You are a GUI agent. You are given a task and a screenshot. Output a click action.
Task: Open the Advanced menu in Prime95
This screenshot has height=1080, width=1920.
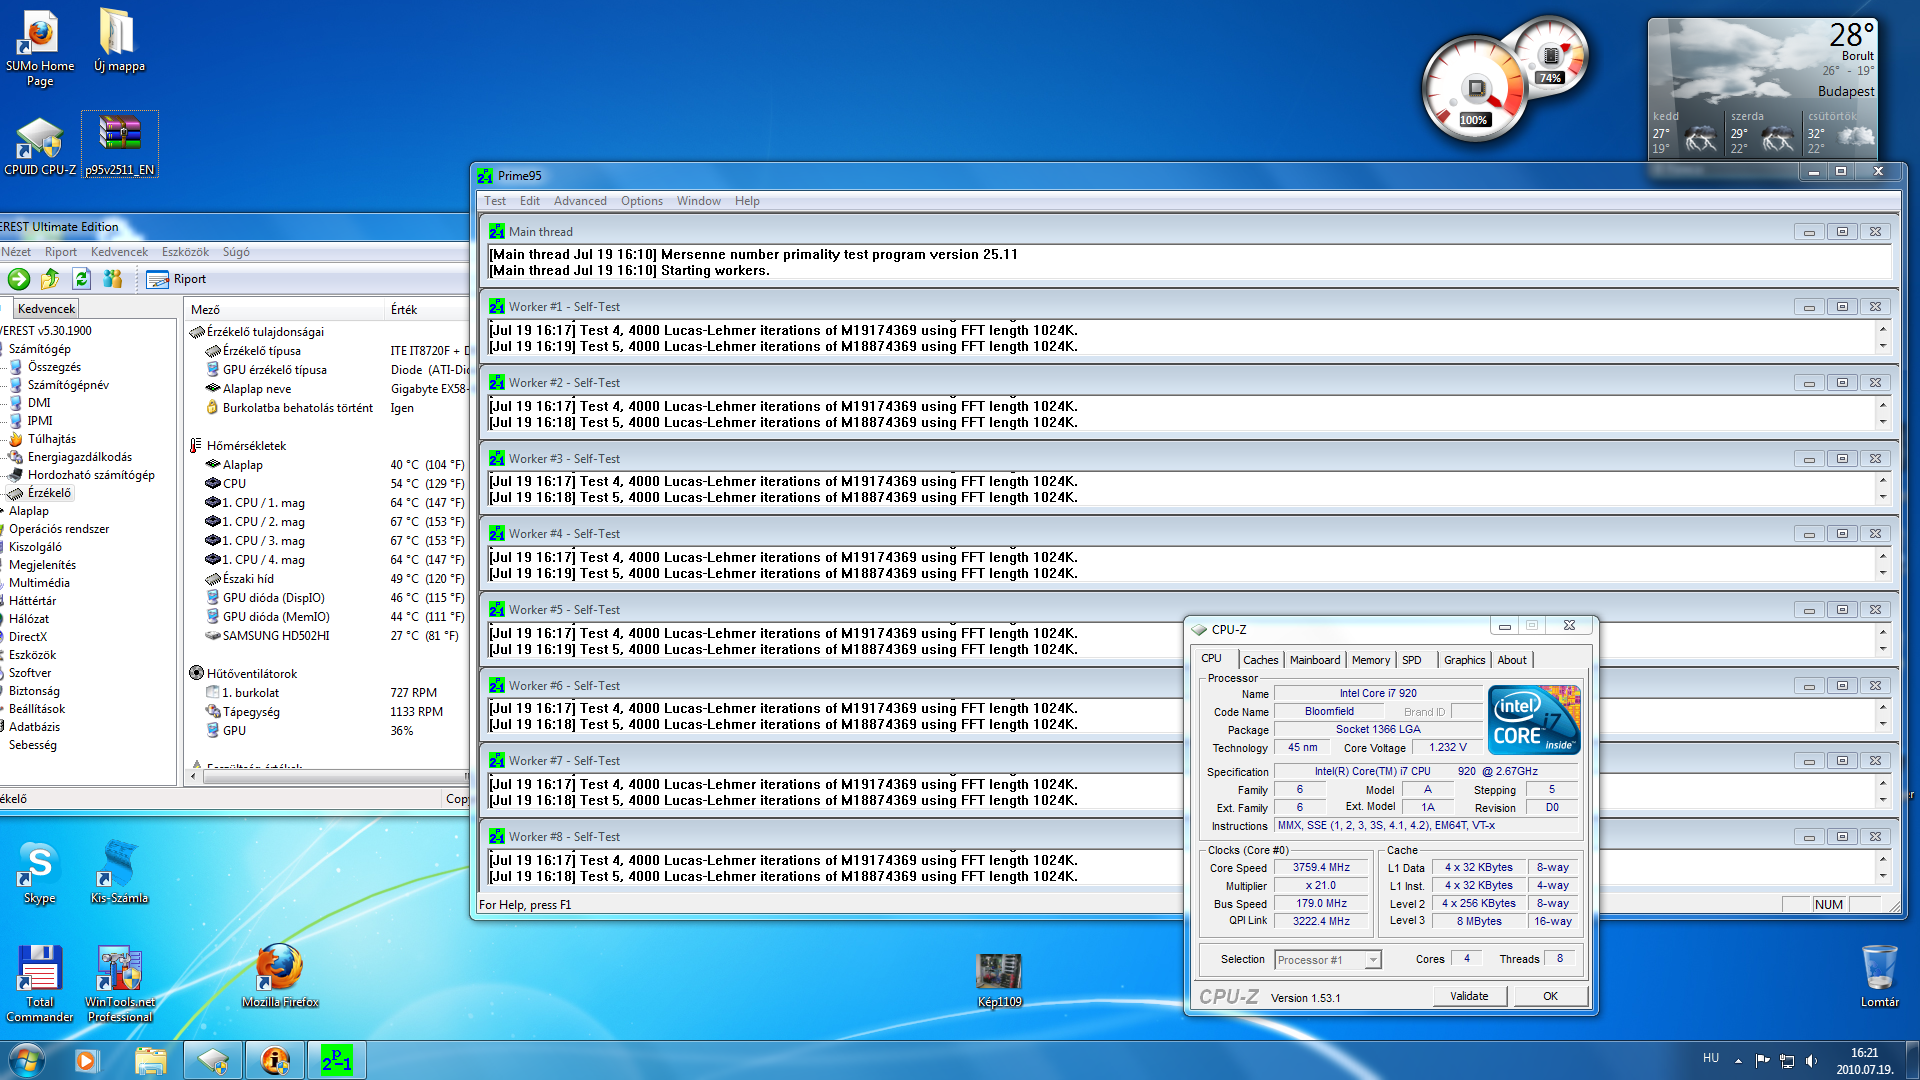580,201
